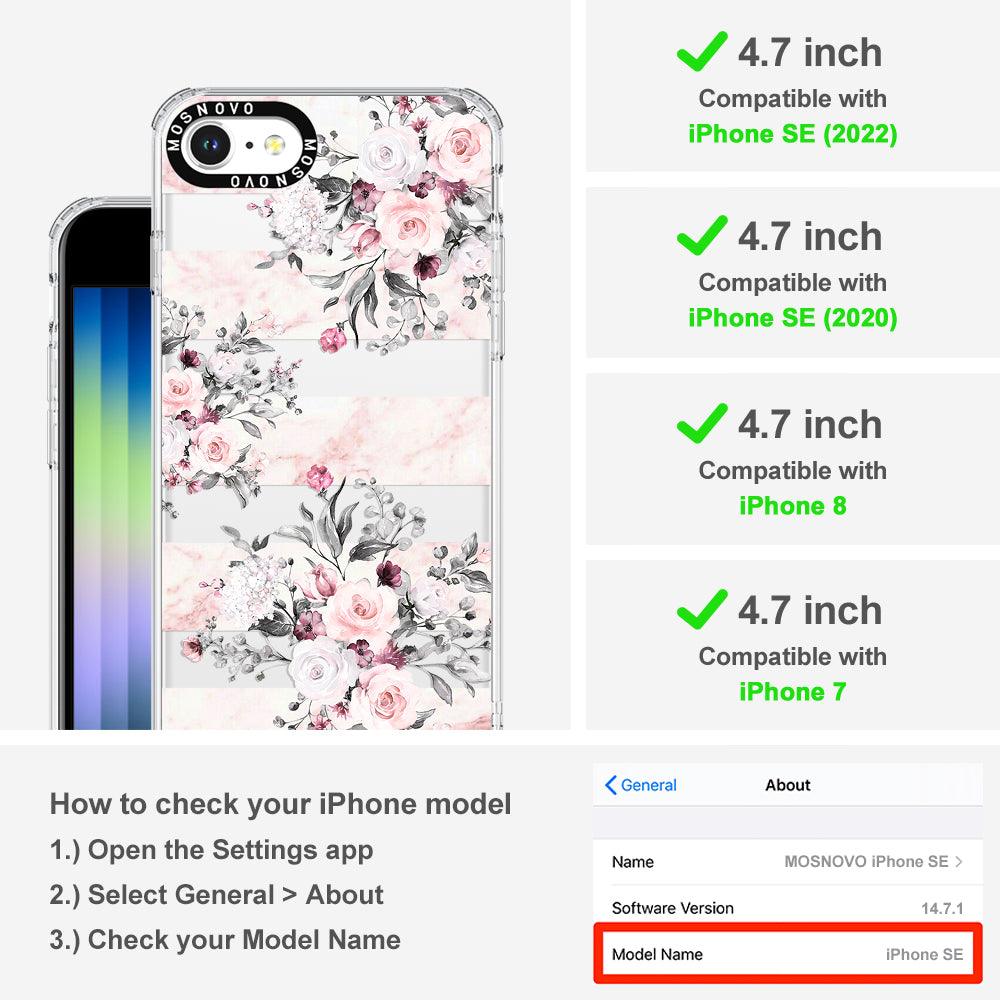This screenshot has height=1000, width=1000.
Task: Click the iPhone SE (2020) green text
Action: (793, 318)
